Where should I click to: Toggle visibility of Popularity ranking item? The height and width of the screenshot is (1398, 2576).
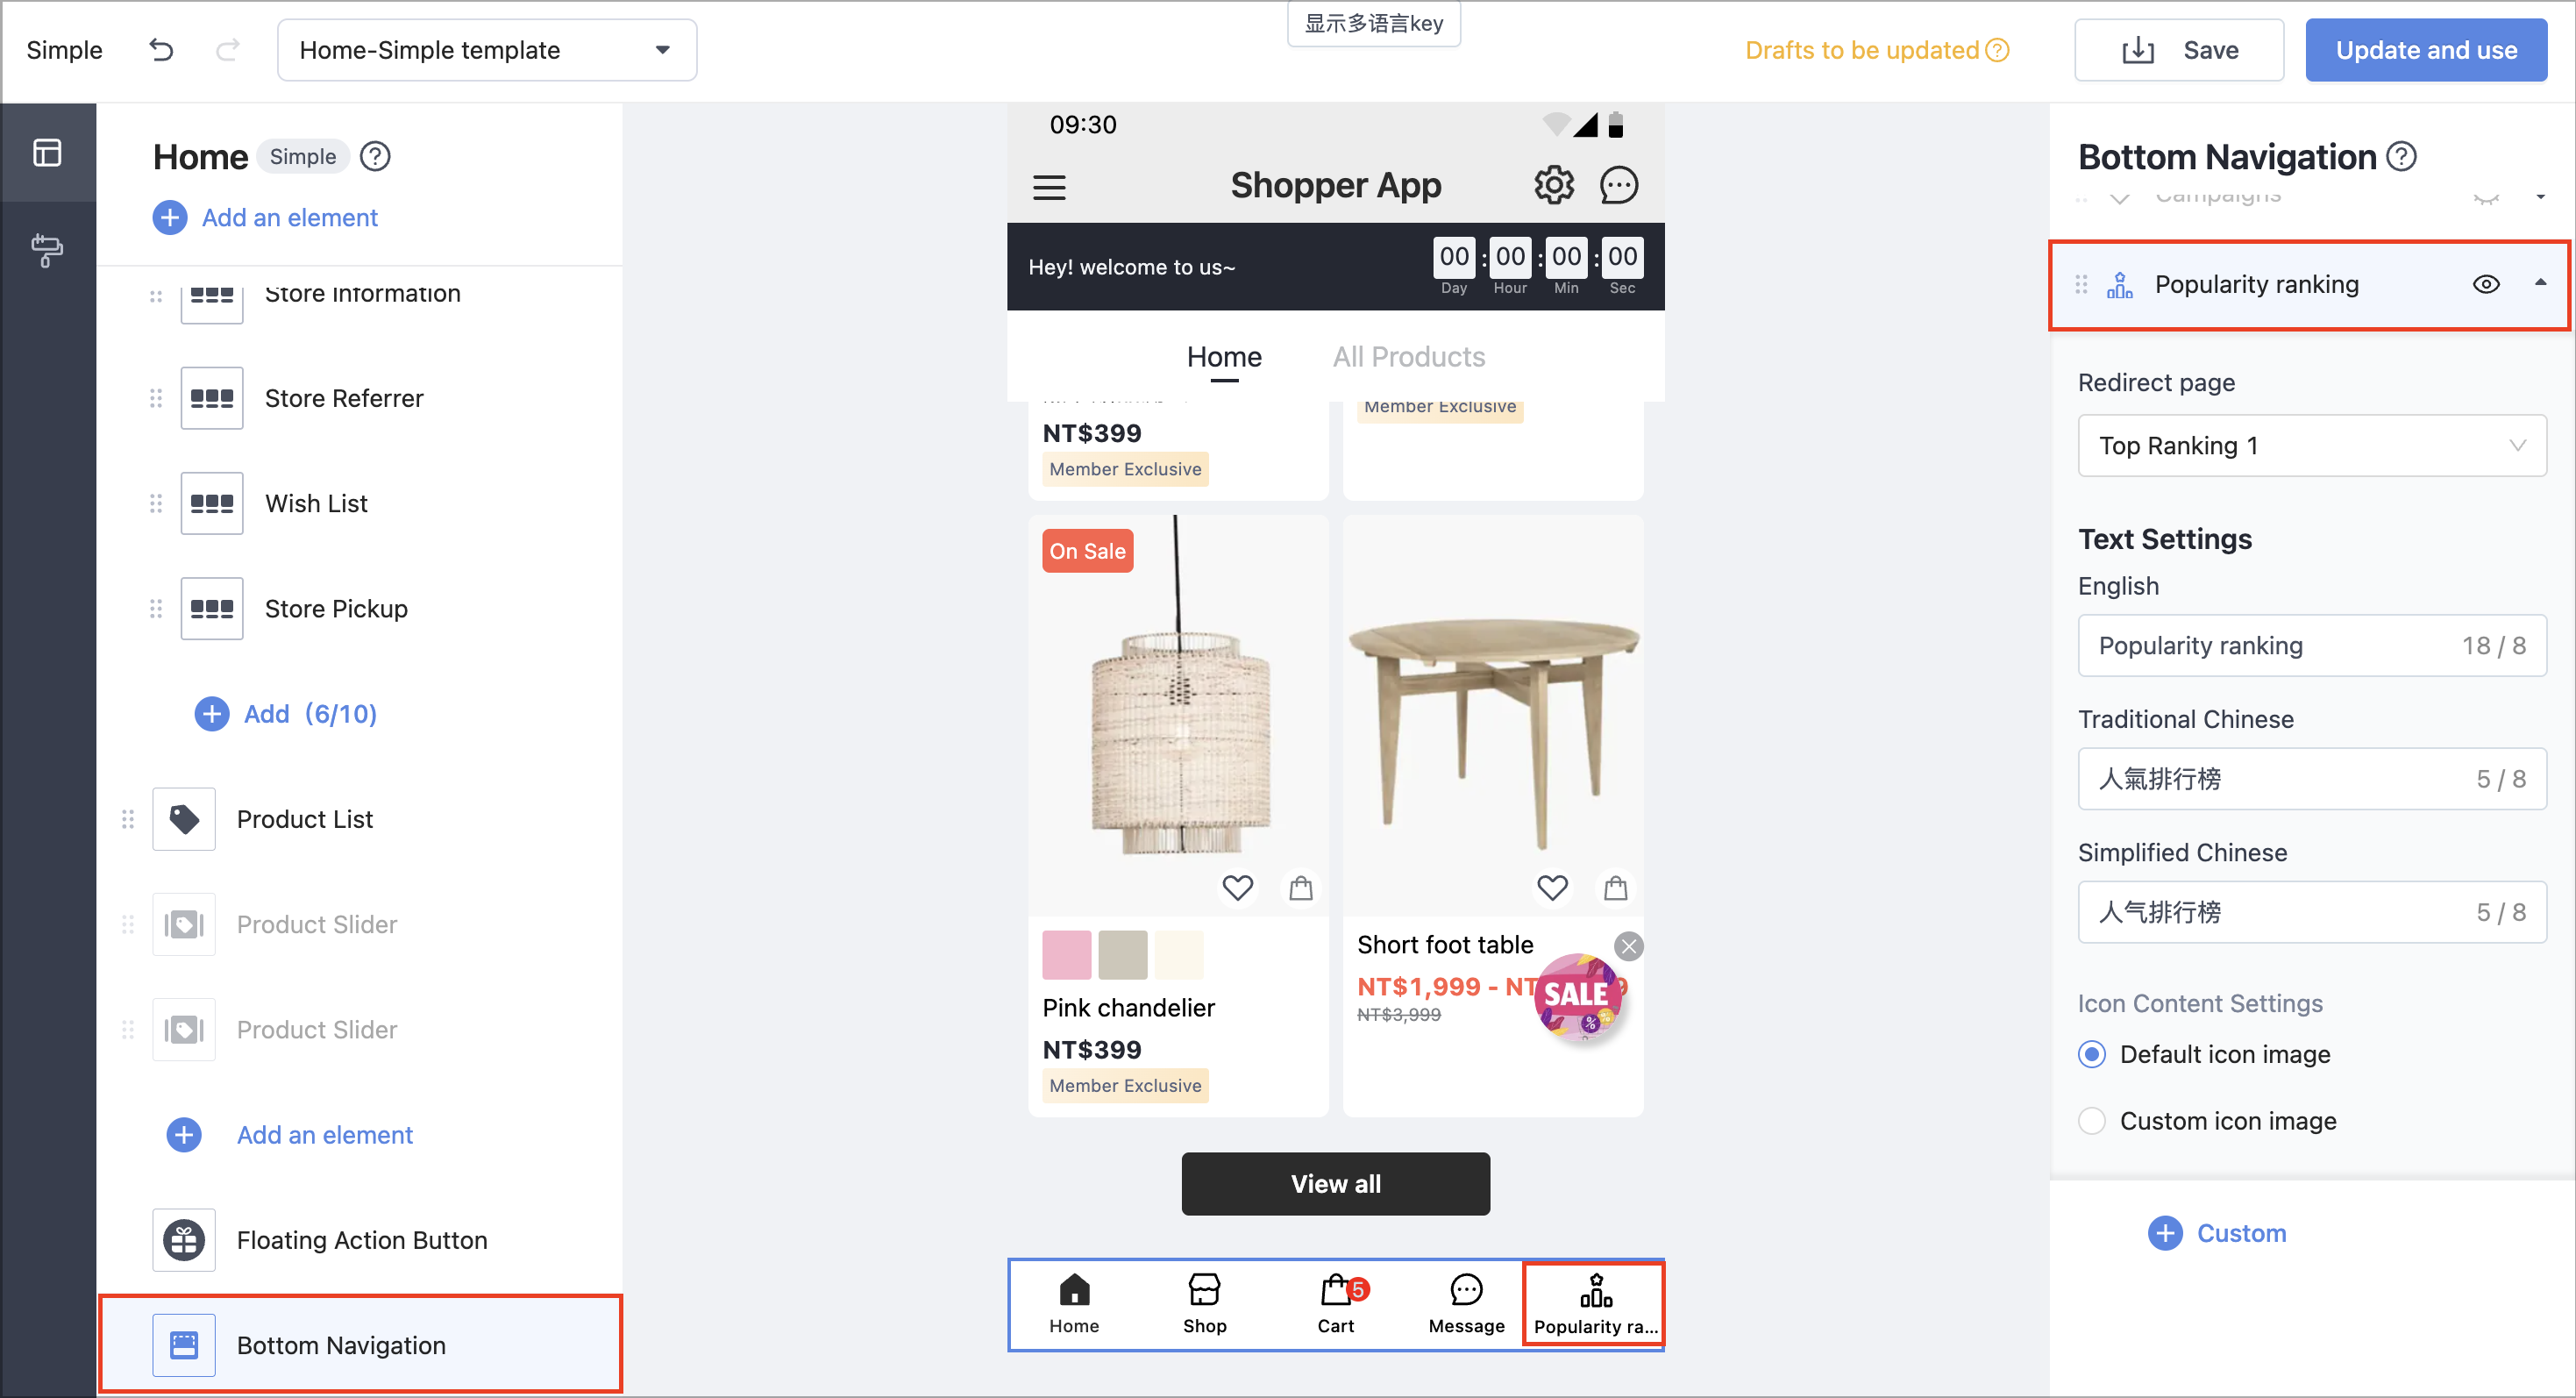coord(2486,285)
